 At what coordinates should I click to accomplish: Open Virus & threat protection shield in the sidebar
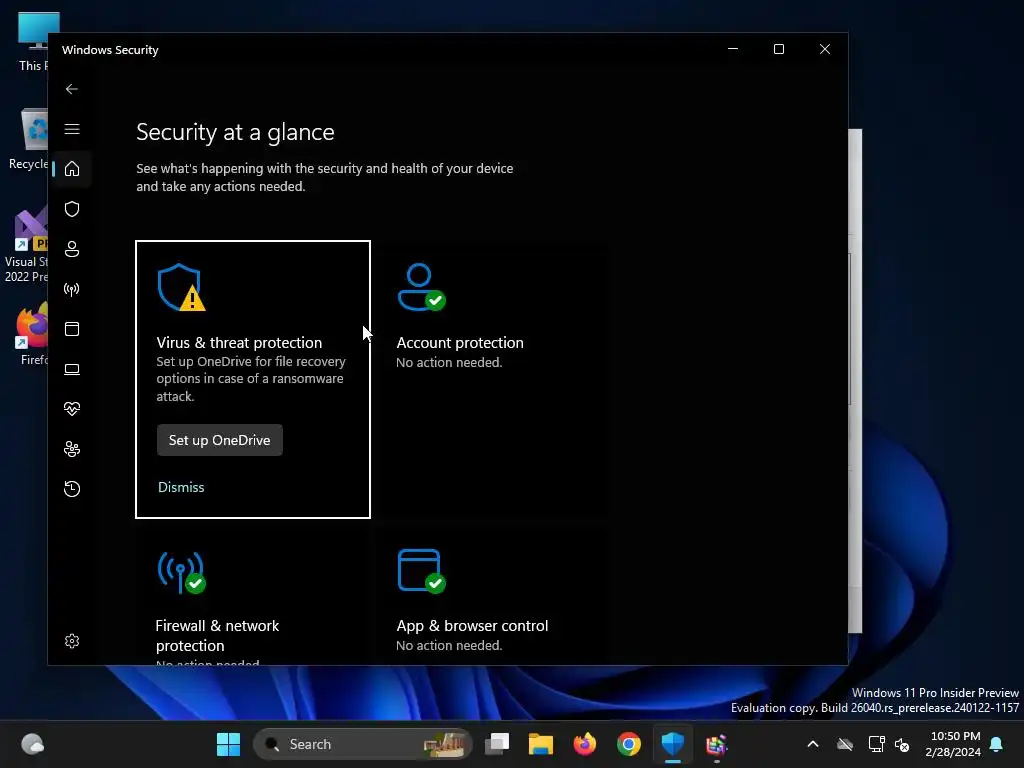72,209
